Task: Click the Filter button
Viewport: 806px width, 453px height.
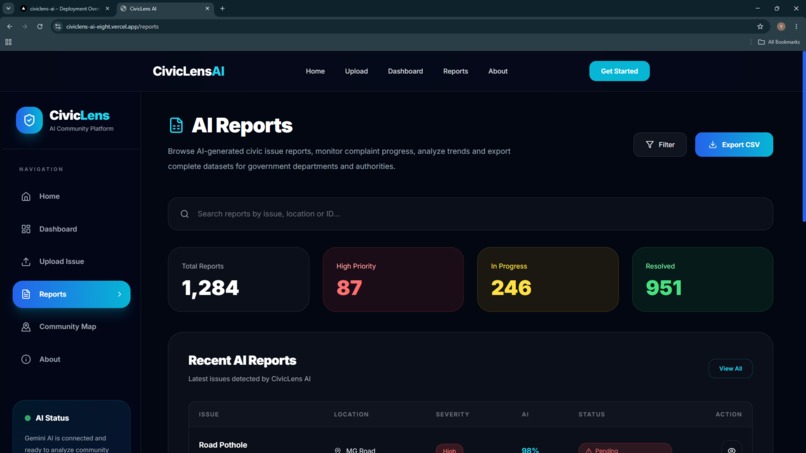Action: [x=660, y=144]
